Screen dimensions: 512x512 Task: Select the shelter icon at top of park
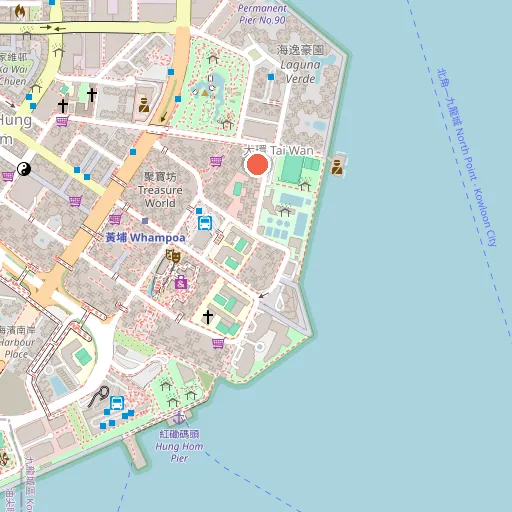pos(213,59)
